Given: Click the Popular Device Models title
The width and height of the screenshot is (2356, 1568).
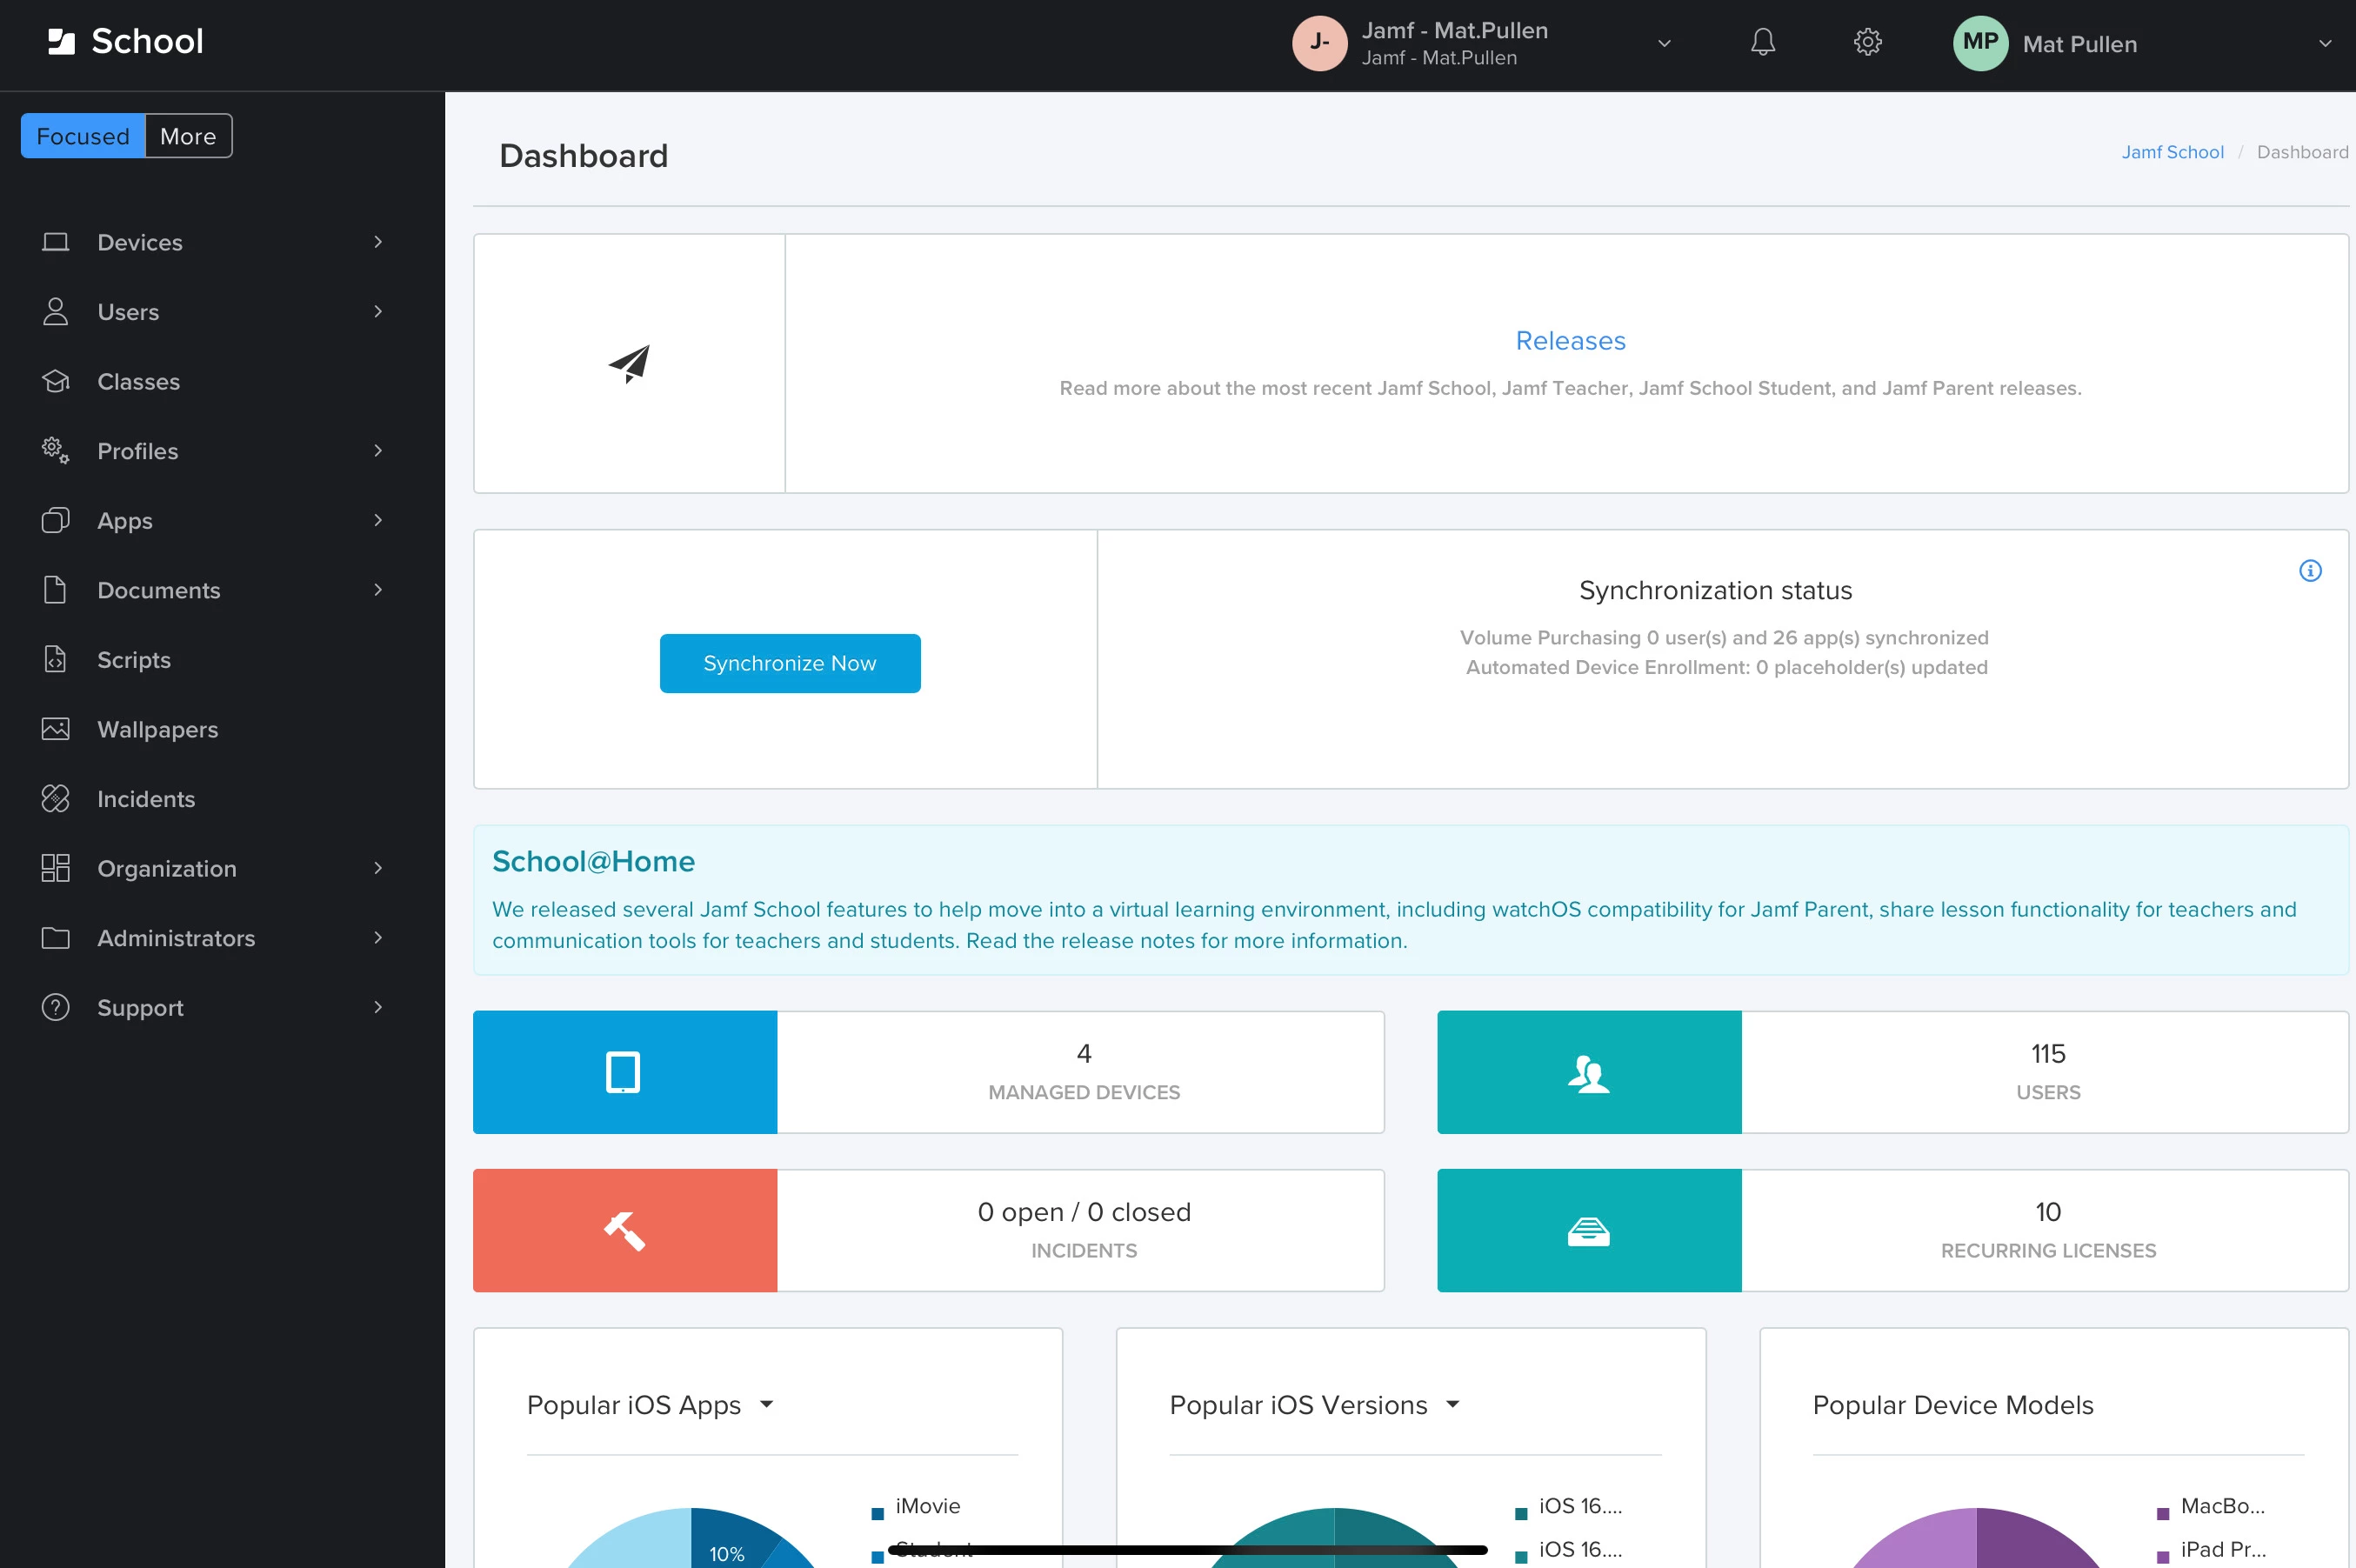Looking at the screenshot, I should click(1953, 1405).
